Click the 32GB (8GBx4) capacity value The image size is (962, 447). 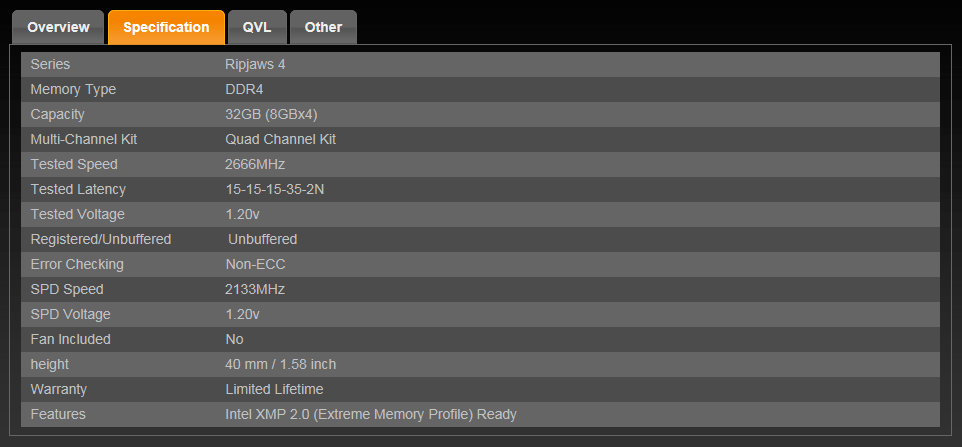271,114
